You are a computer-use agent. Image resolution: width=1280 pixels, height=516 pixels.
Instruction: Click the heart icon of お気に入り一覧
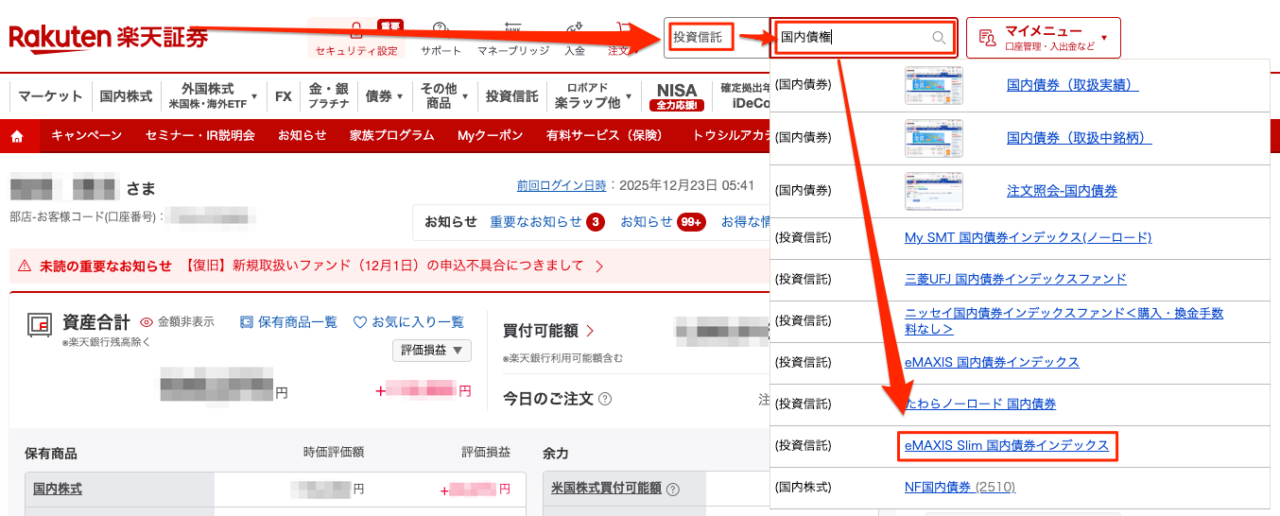tap(360, 322)
